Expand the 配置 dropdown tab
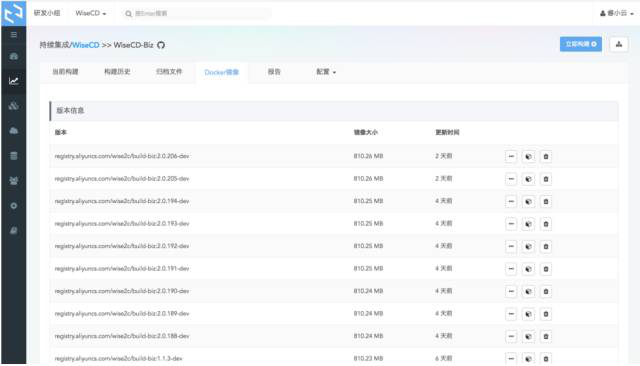The height and width of the screenshot is (366, 640). point(326,72)
